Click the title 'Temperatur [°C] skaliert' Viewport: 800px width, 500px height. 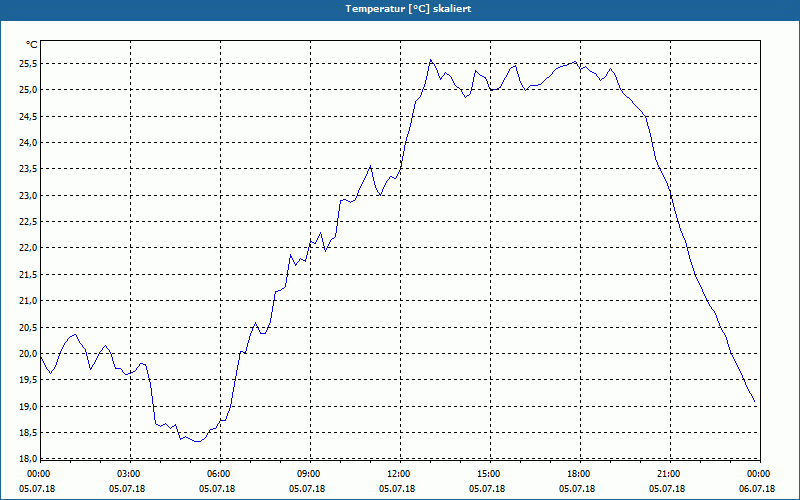tap(408, 9)
